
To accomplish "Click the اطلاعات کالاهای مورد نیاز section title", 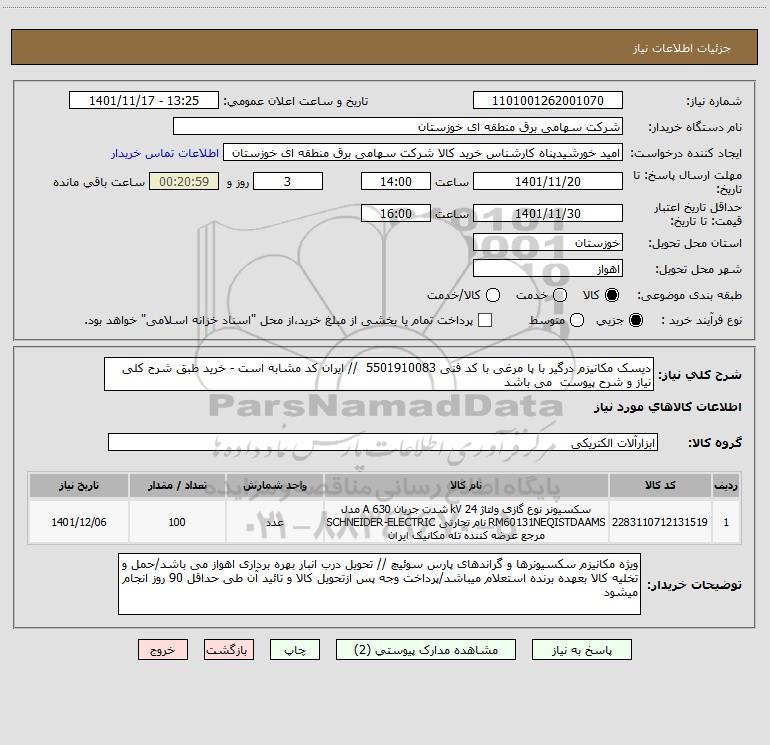I will coord(667,407).
